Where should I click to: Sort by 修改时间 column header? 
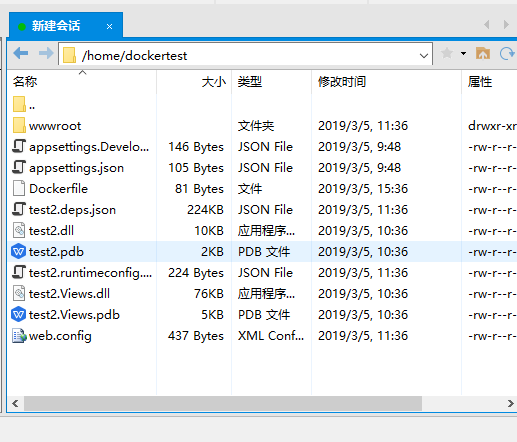[387, 82]
